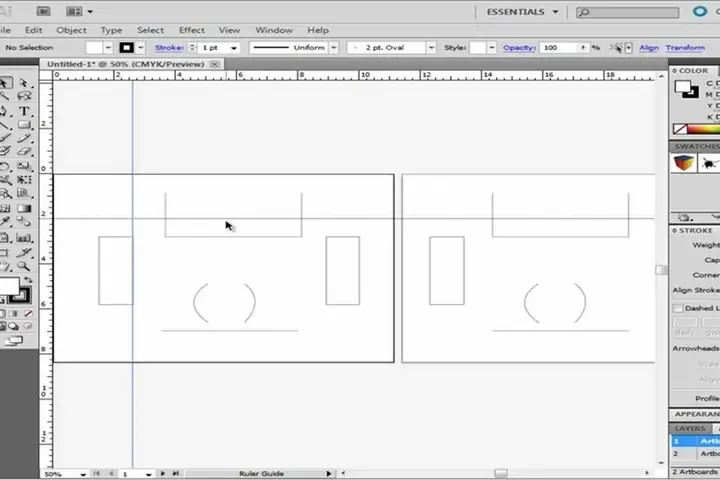Image resolution: width=720 pixels, height=480 pixels.
Task: Open the Arrange Documents dropdown arrow
Action: [90, 11]
